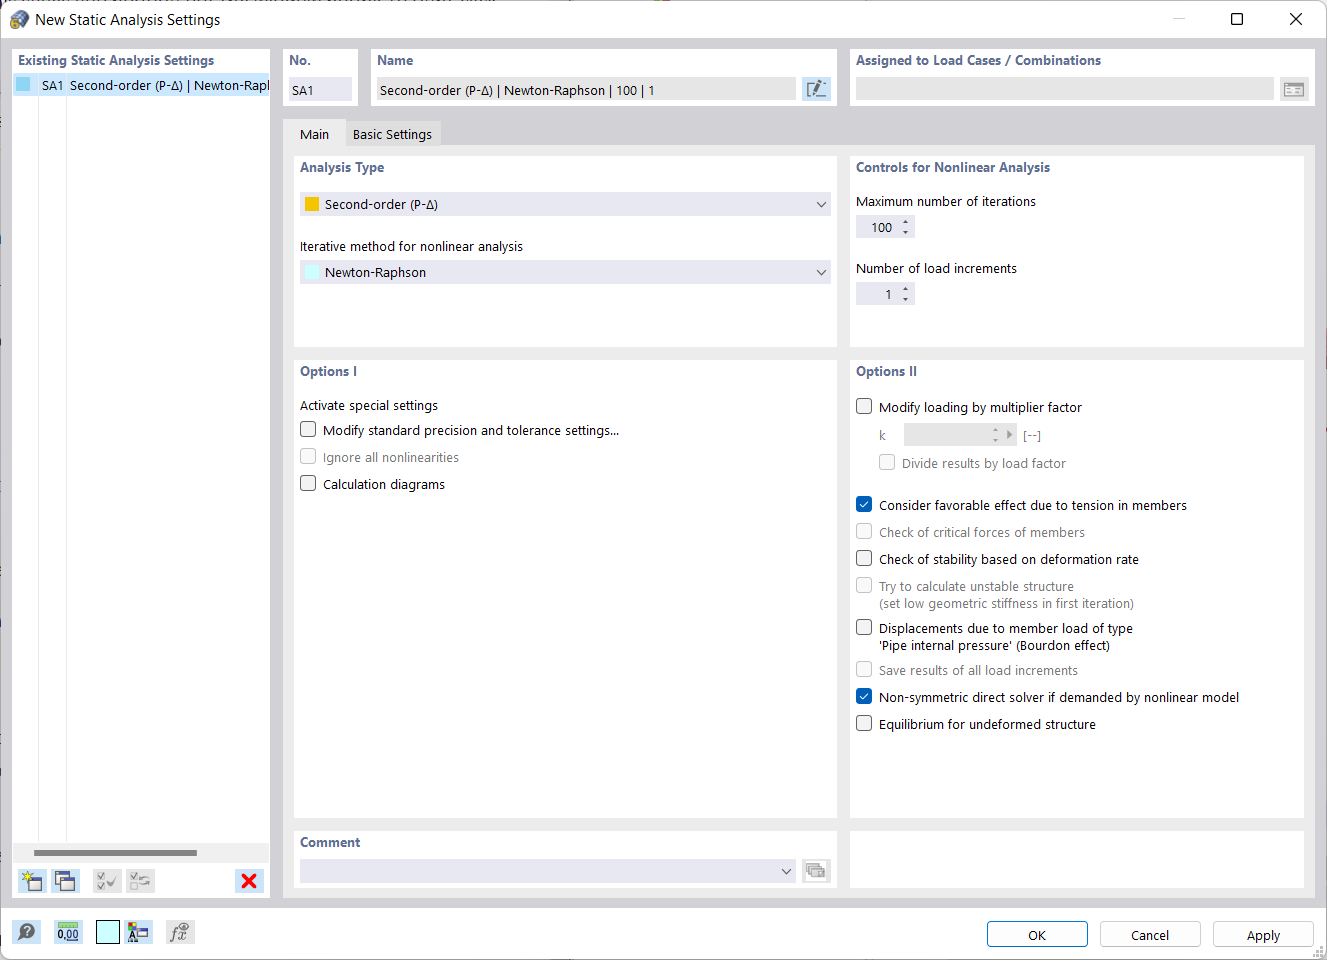
Task: Open display colors and fonts settings
Action: pos(139,932)
